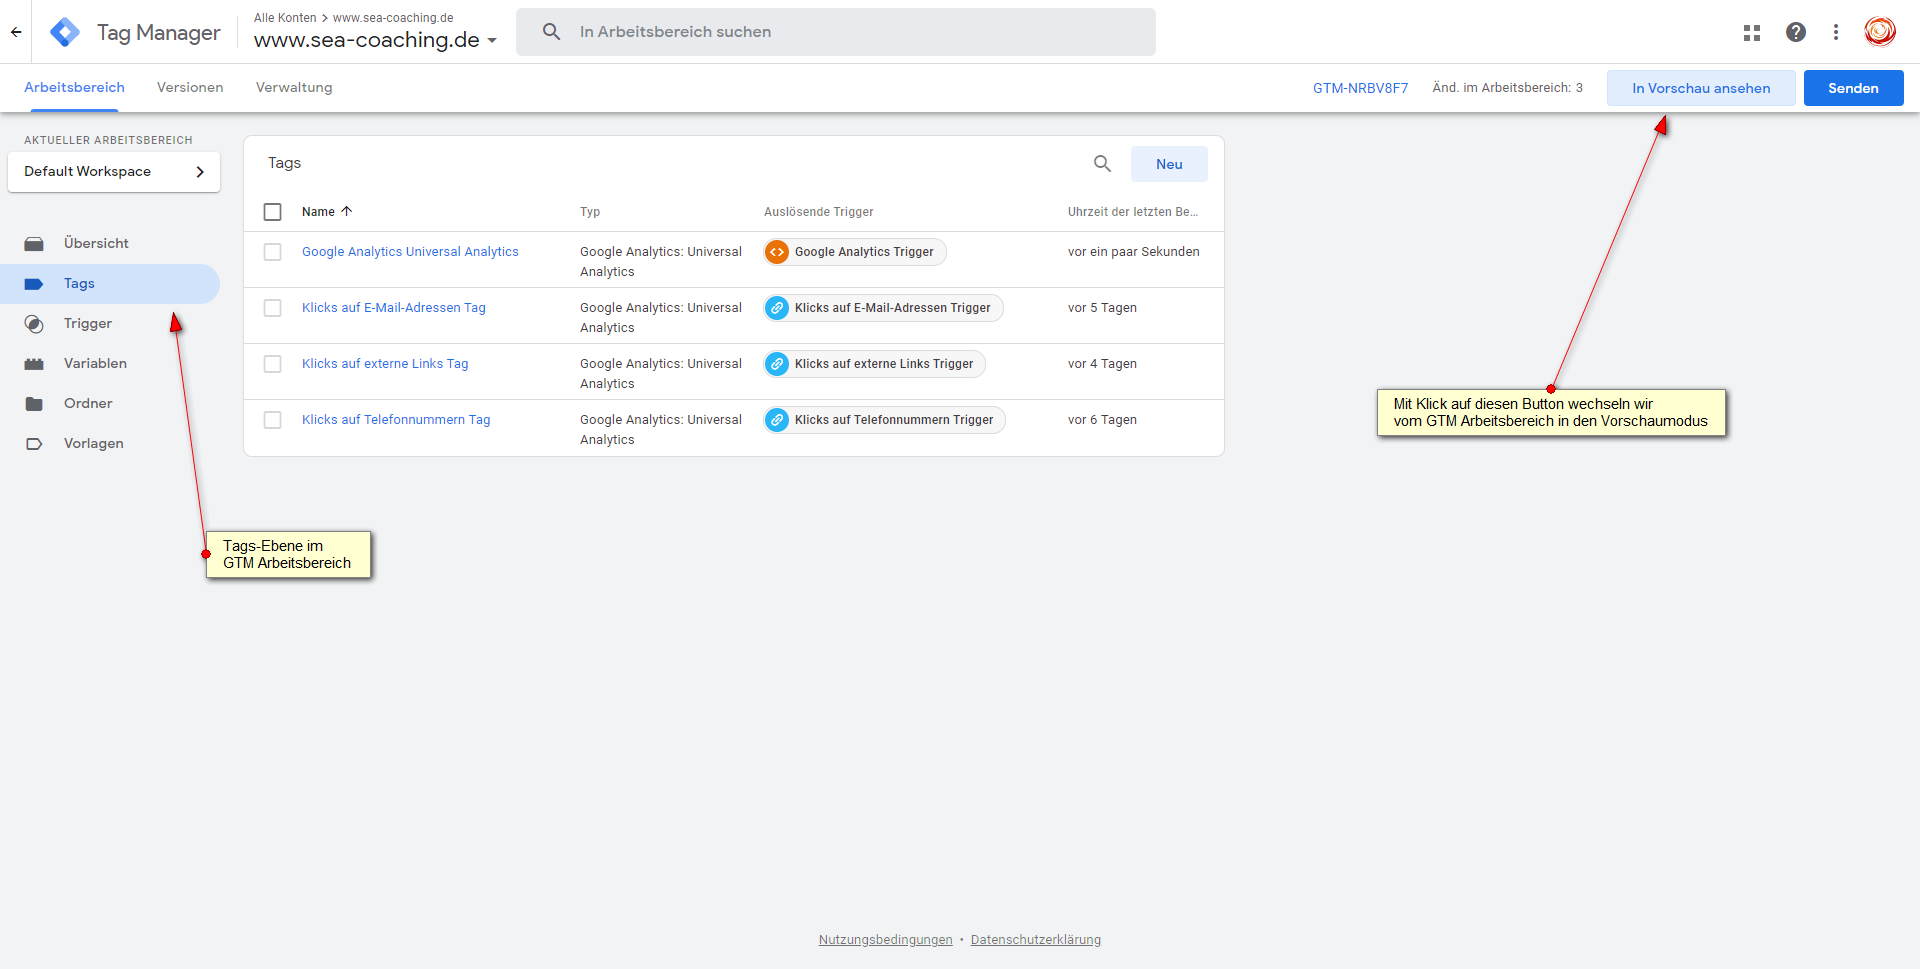Click the Tags sidebar icon

point(34,284)
